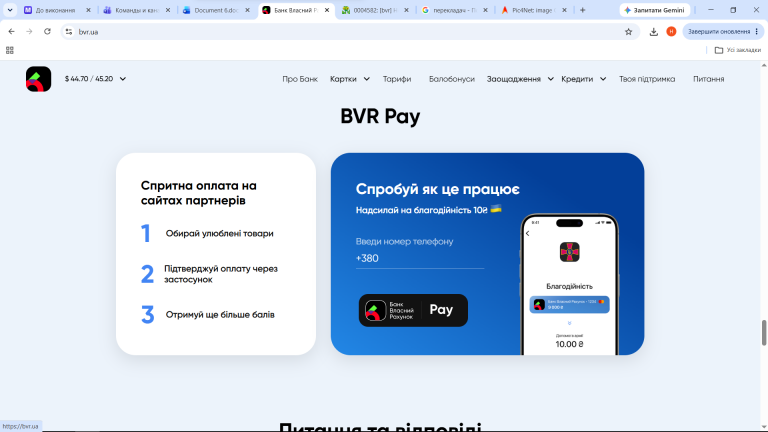
Task: Close the перекладач tab
Action: [x=485, y=10]
